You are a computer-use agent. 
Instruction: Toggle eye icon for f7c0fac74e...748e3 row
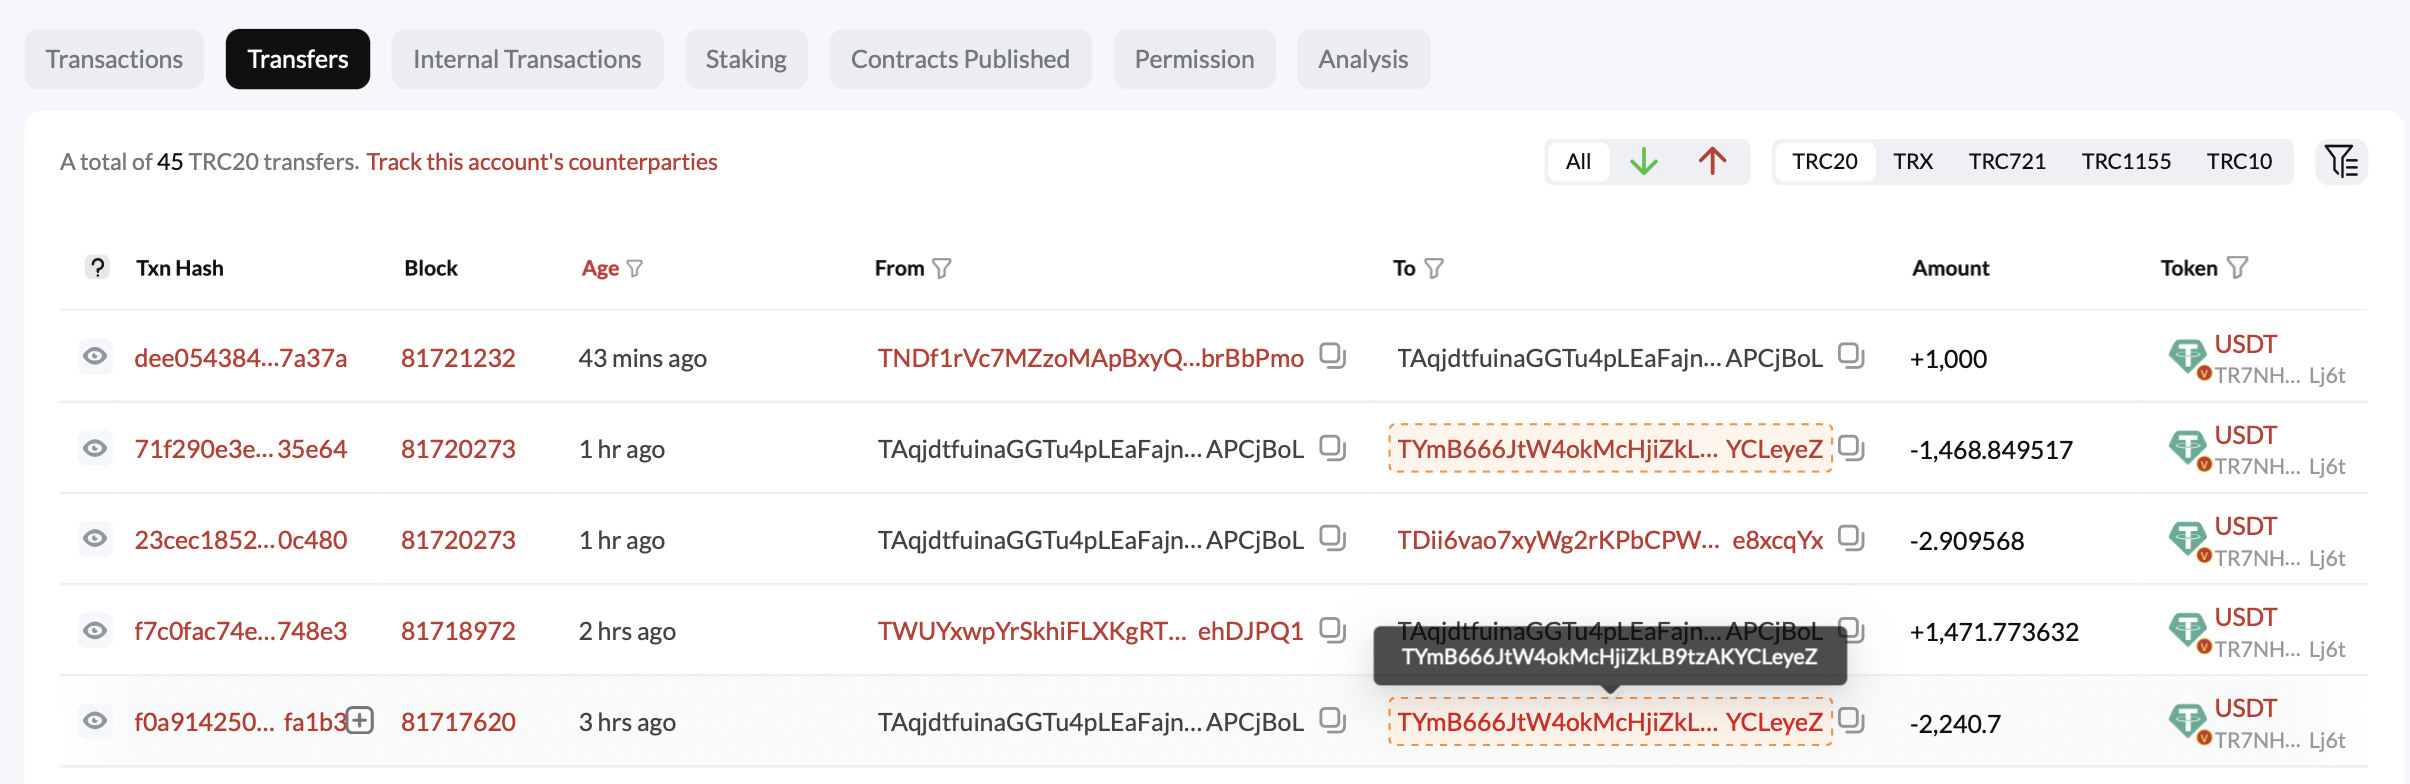pos(95,630)
